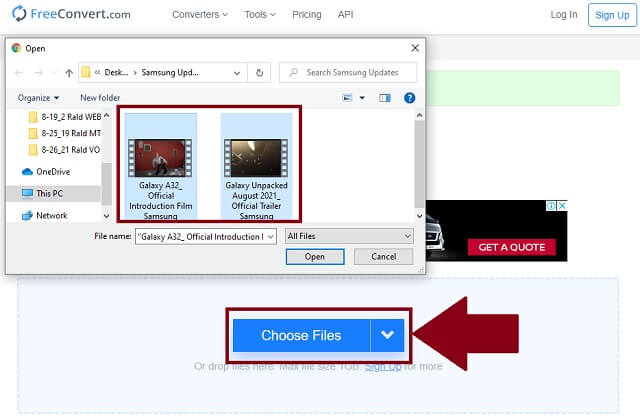
Task: Select the Galaxy A32 Official Introduction Film video
Action: pos(161,167)
